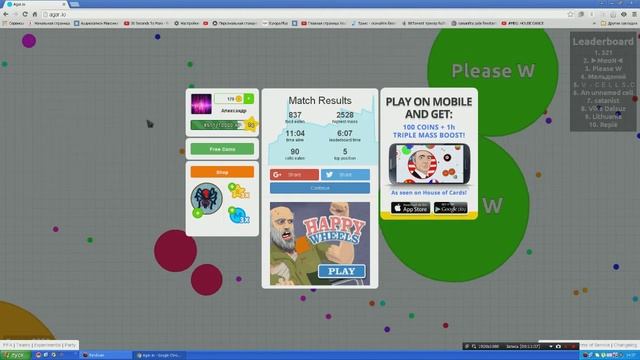Open the new tab button
The image size is (640, 360).
(x=74, y=4)
